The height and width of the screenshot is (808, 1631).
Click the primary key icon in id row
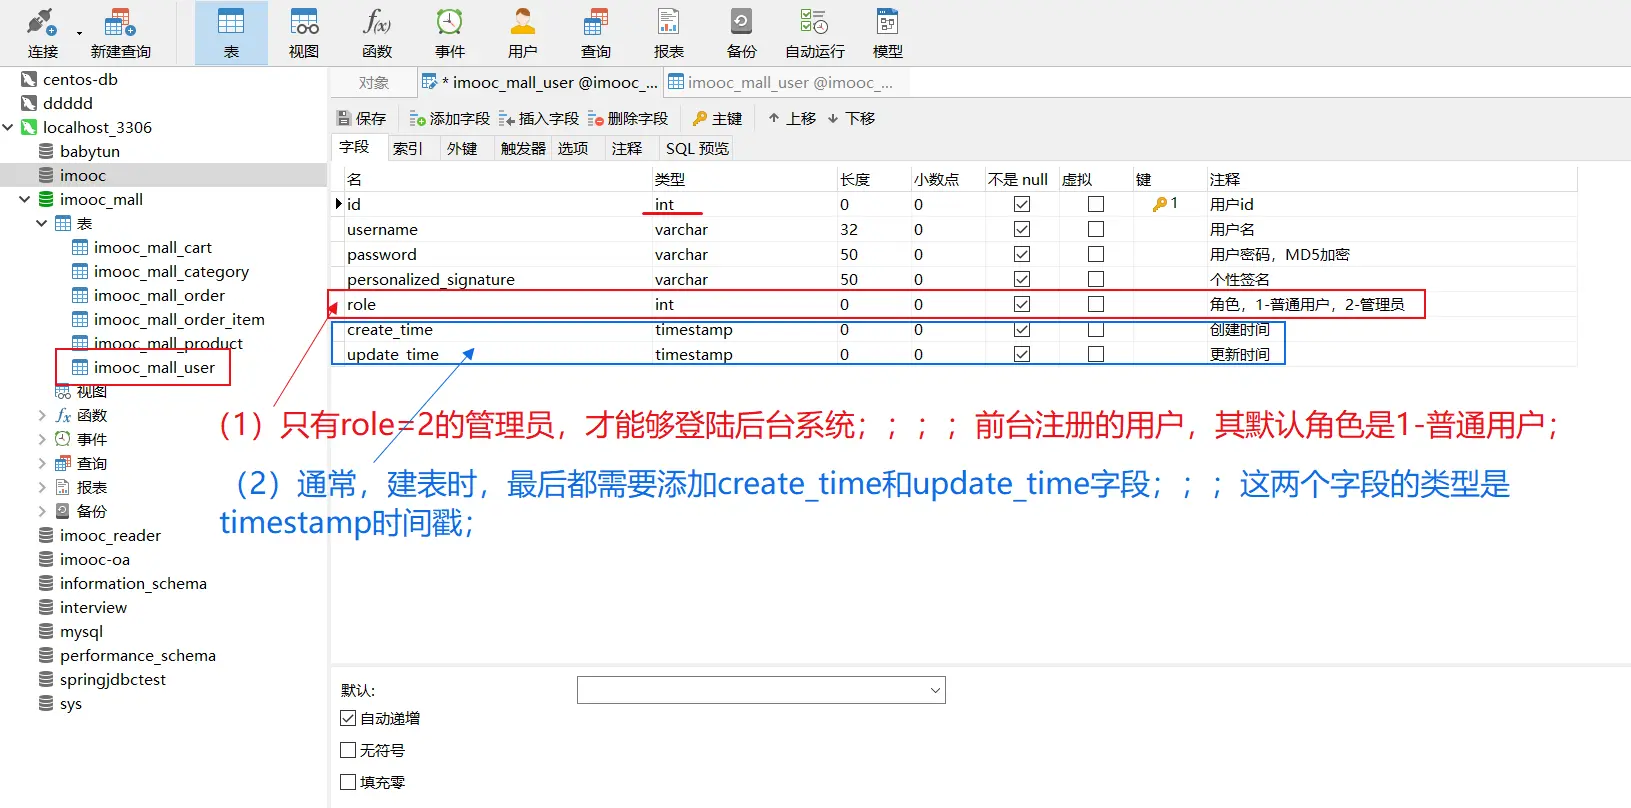coord(1160,204)
